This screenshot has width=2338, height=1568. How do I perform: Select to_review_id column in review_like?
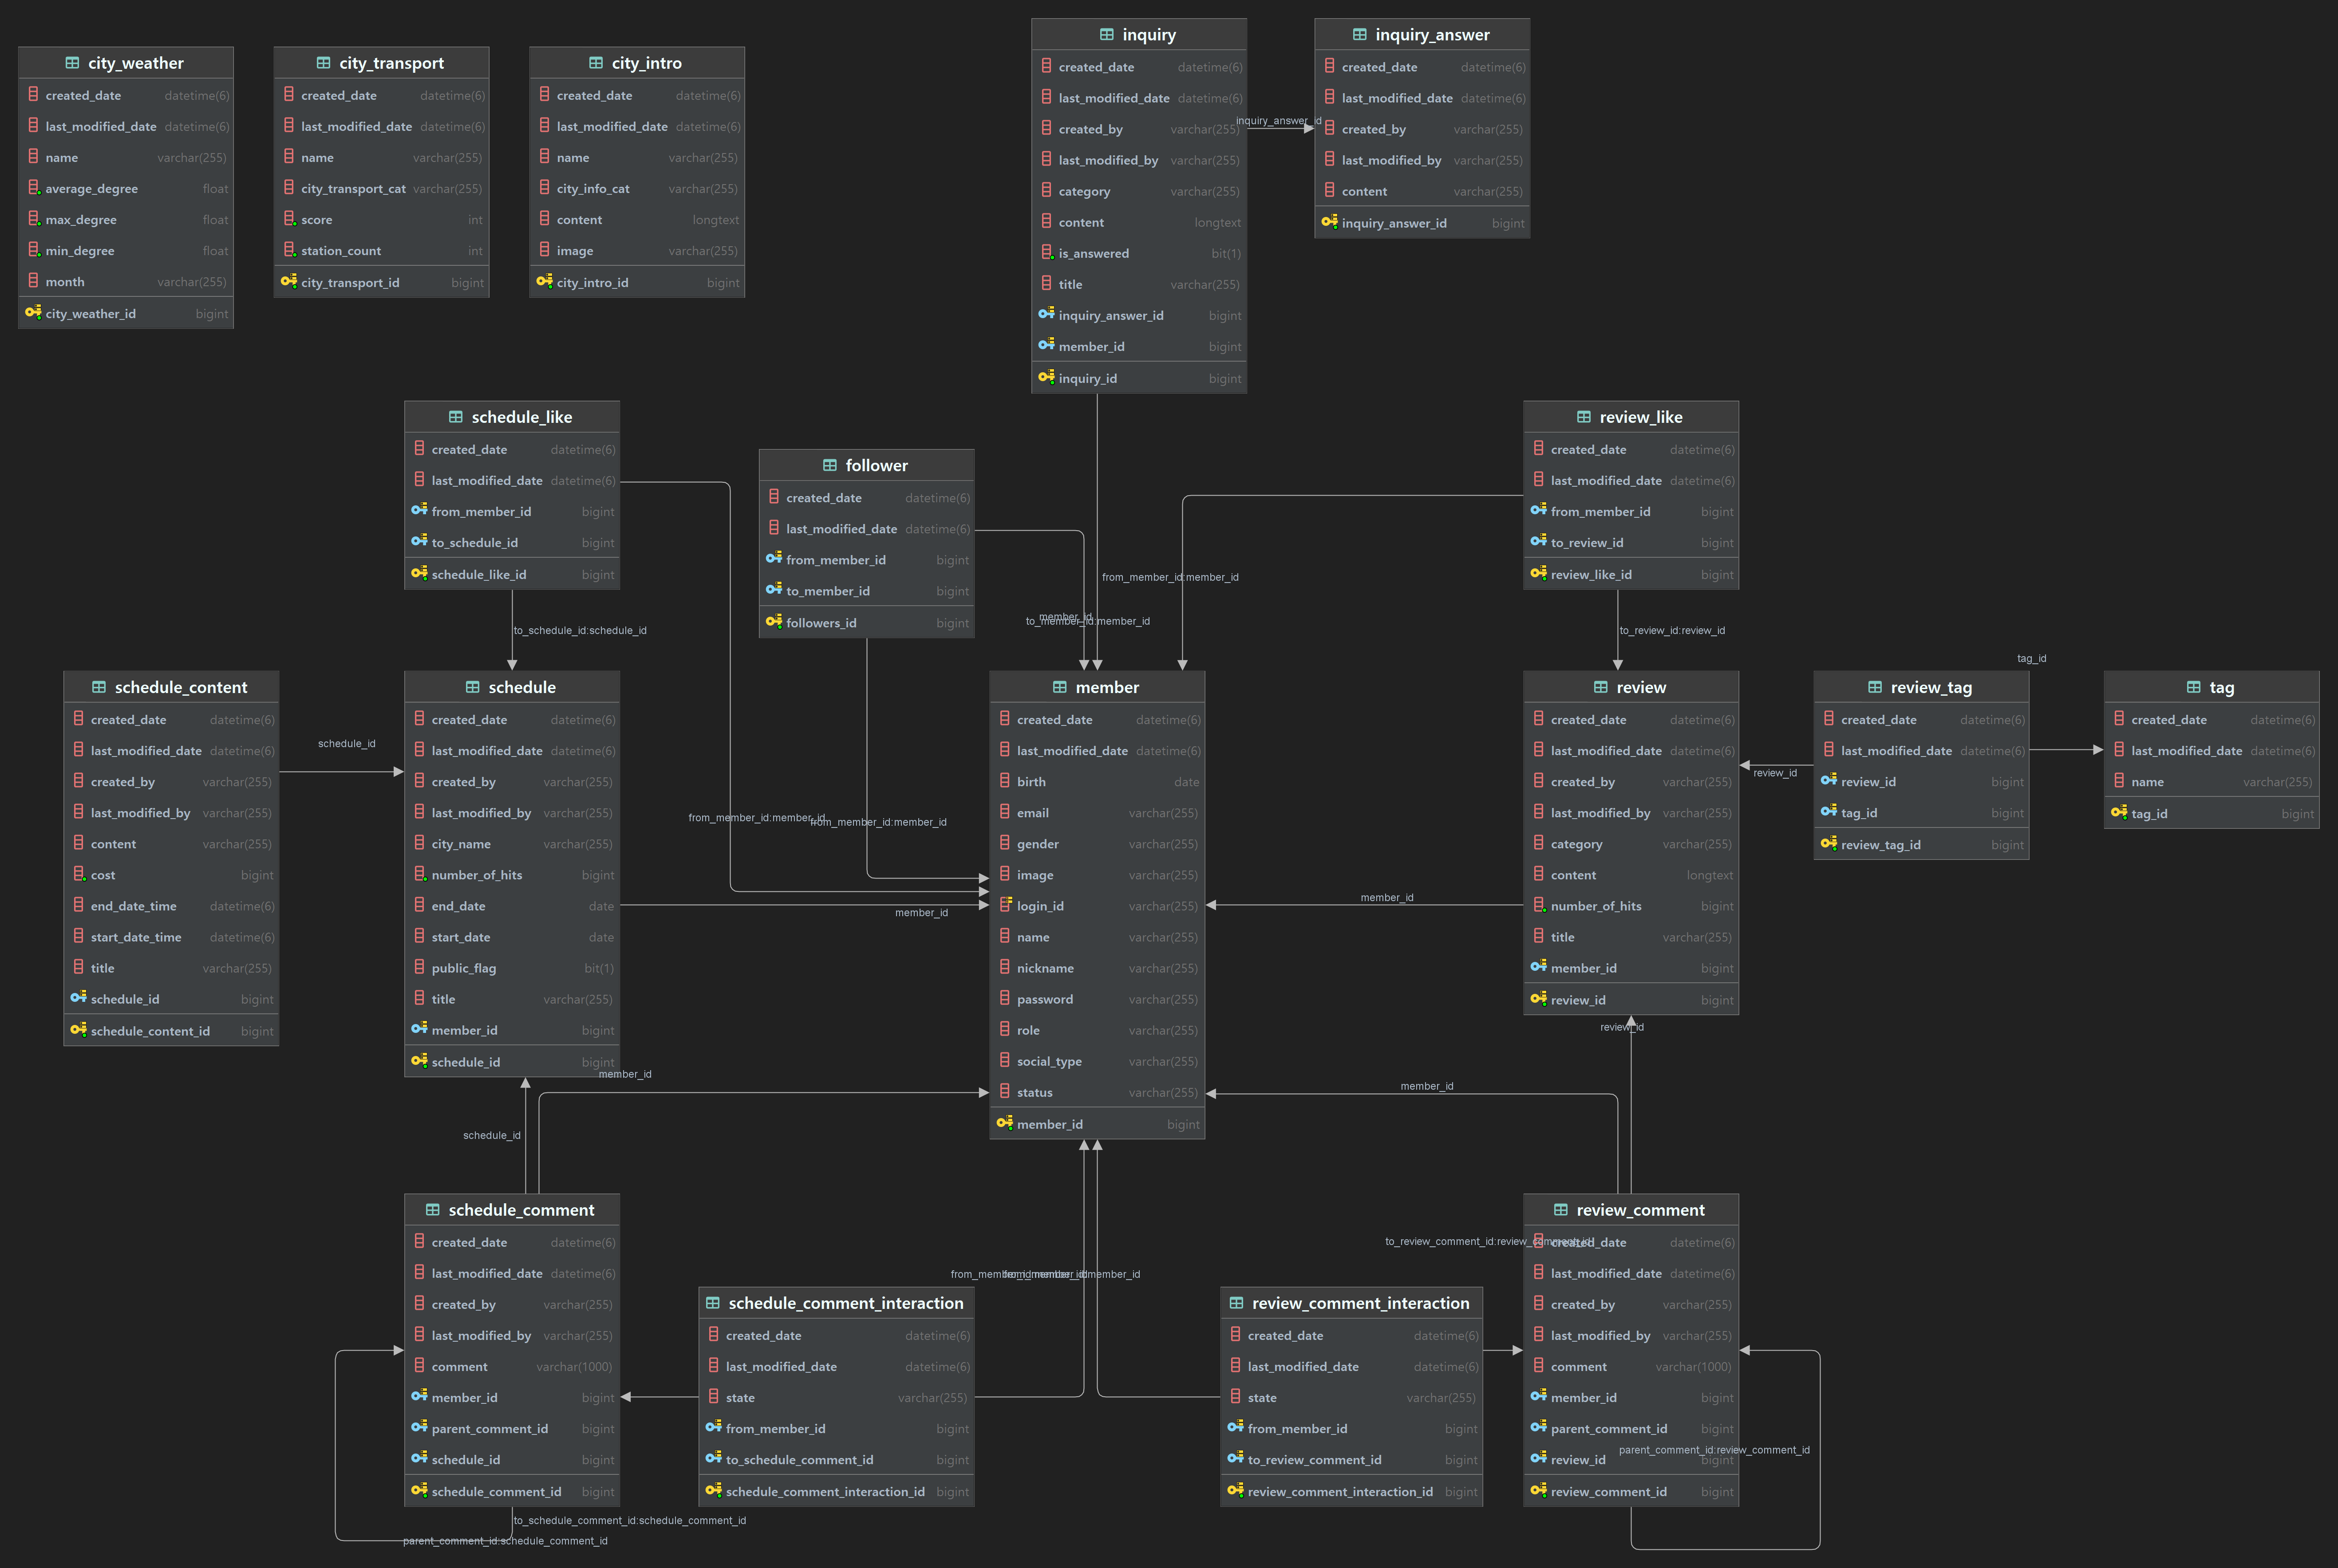point(1631,543)
